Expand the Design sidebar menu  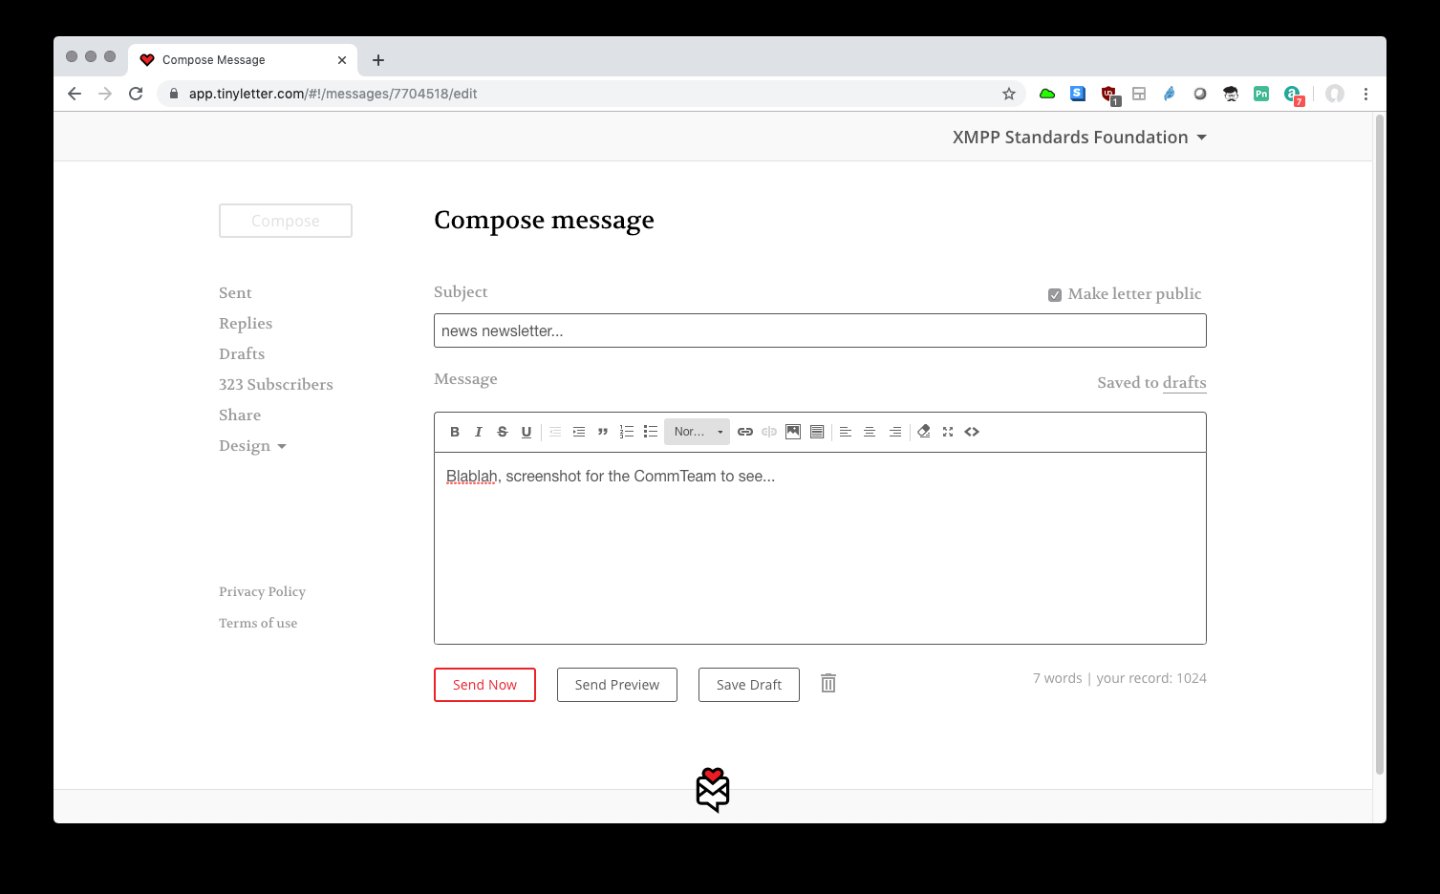pyautogui.click(x=253, y=446)
